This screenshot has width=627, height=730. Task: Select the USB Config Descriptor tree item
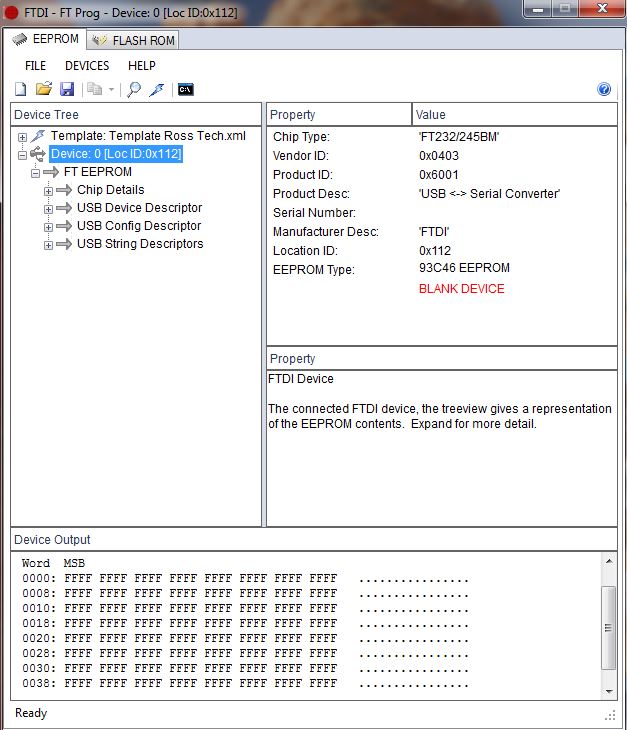[x=139, y=226]
